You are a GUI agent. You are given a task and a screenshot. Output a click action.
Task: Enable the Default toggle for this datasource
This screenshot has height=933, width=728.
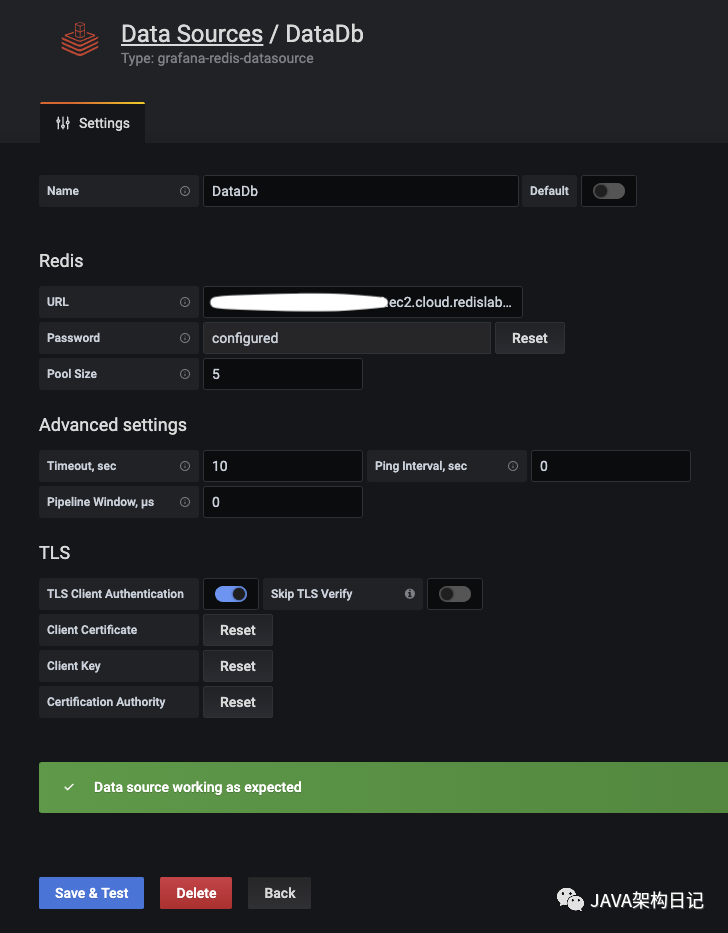pyautogui.click(x=609, y=191)
